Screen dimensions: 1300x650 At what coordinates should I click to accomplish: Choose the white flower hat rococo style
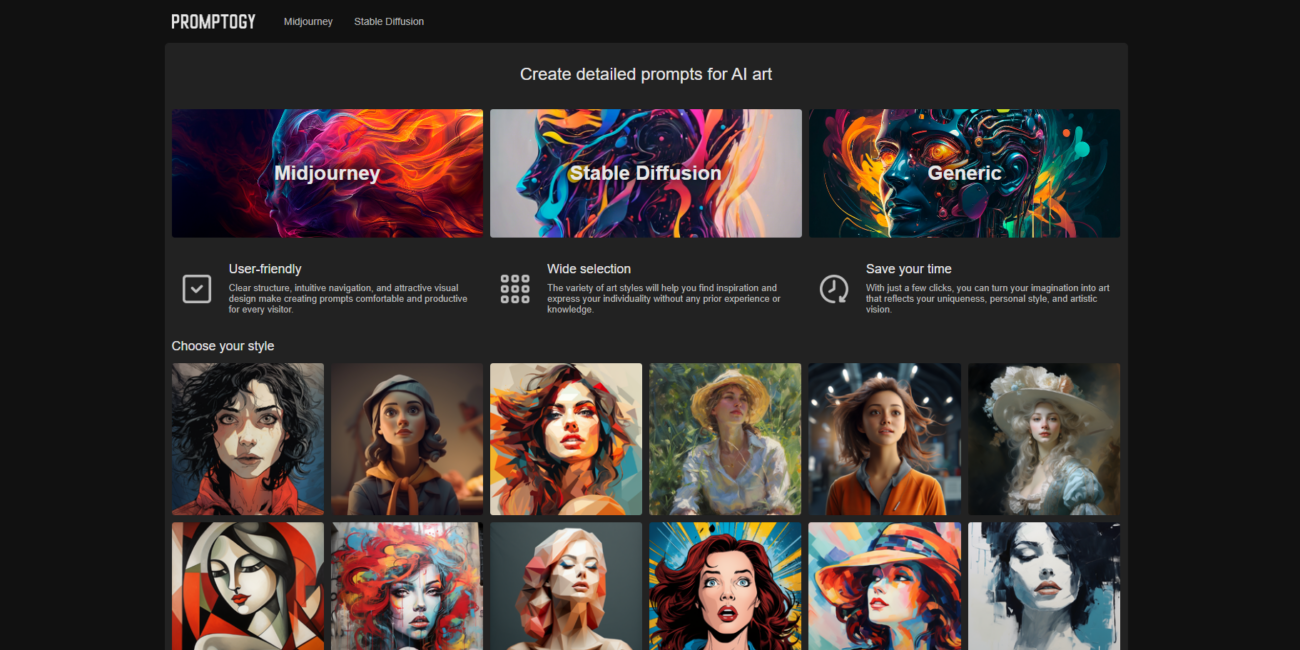tap(1044, 439)
